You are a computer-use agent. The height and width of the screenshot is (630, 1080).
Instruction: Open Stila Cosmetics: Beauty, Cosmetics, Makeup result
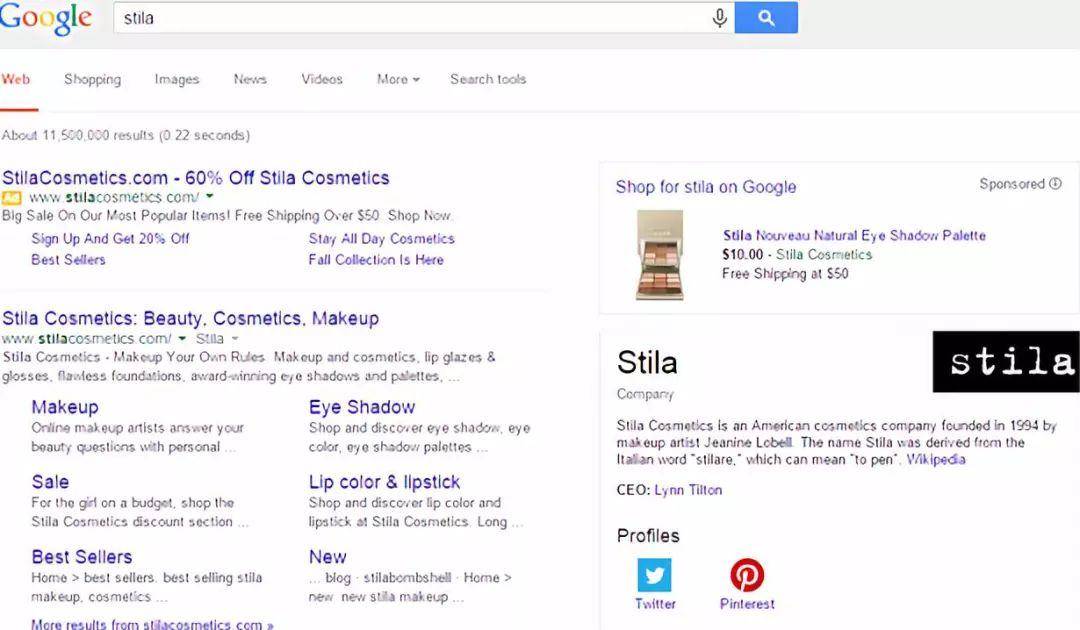[191, 318]
